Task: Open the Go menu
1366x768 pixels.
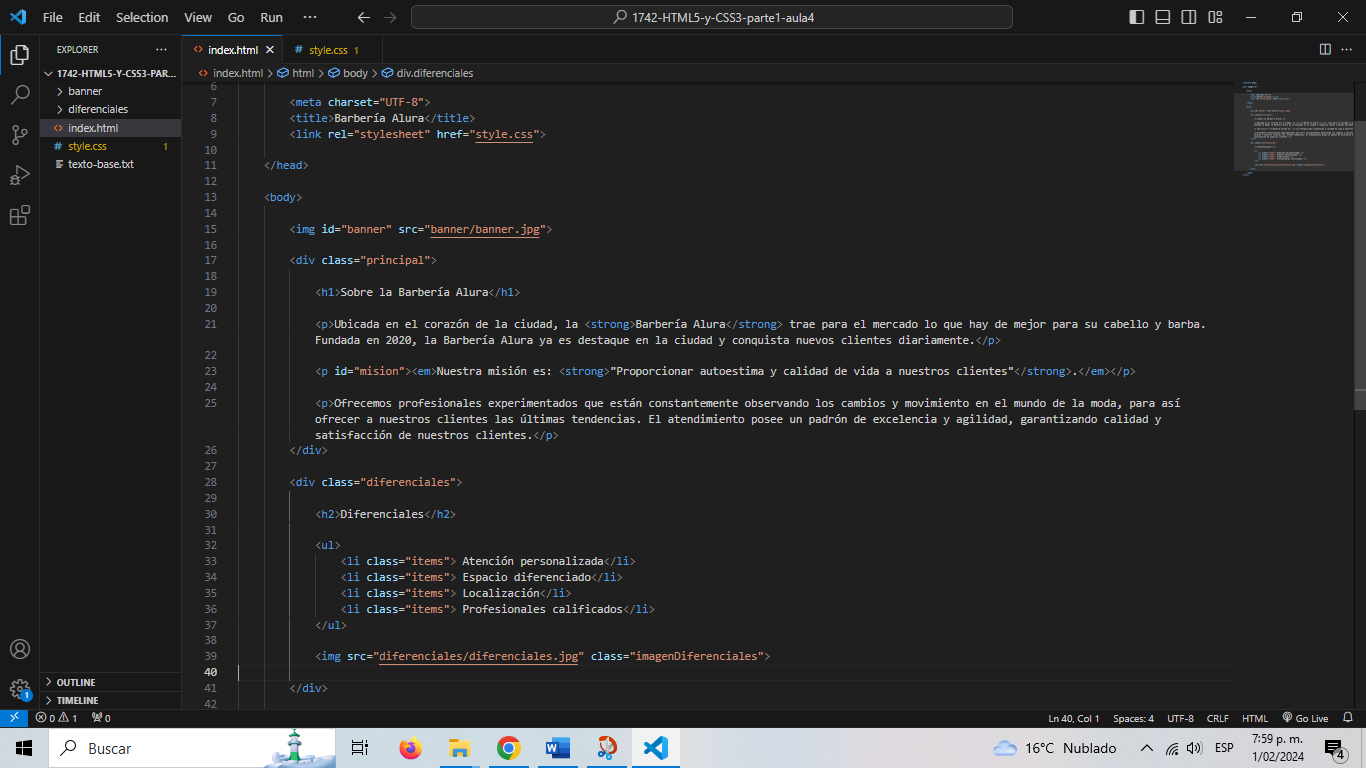Action: (236, 17)
